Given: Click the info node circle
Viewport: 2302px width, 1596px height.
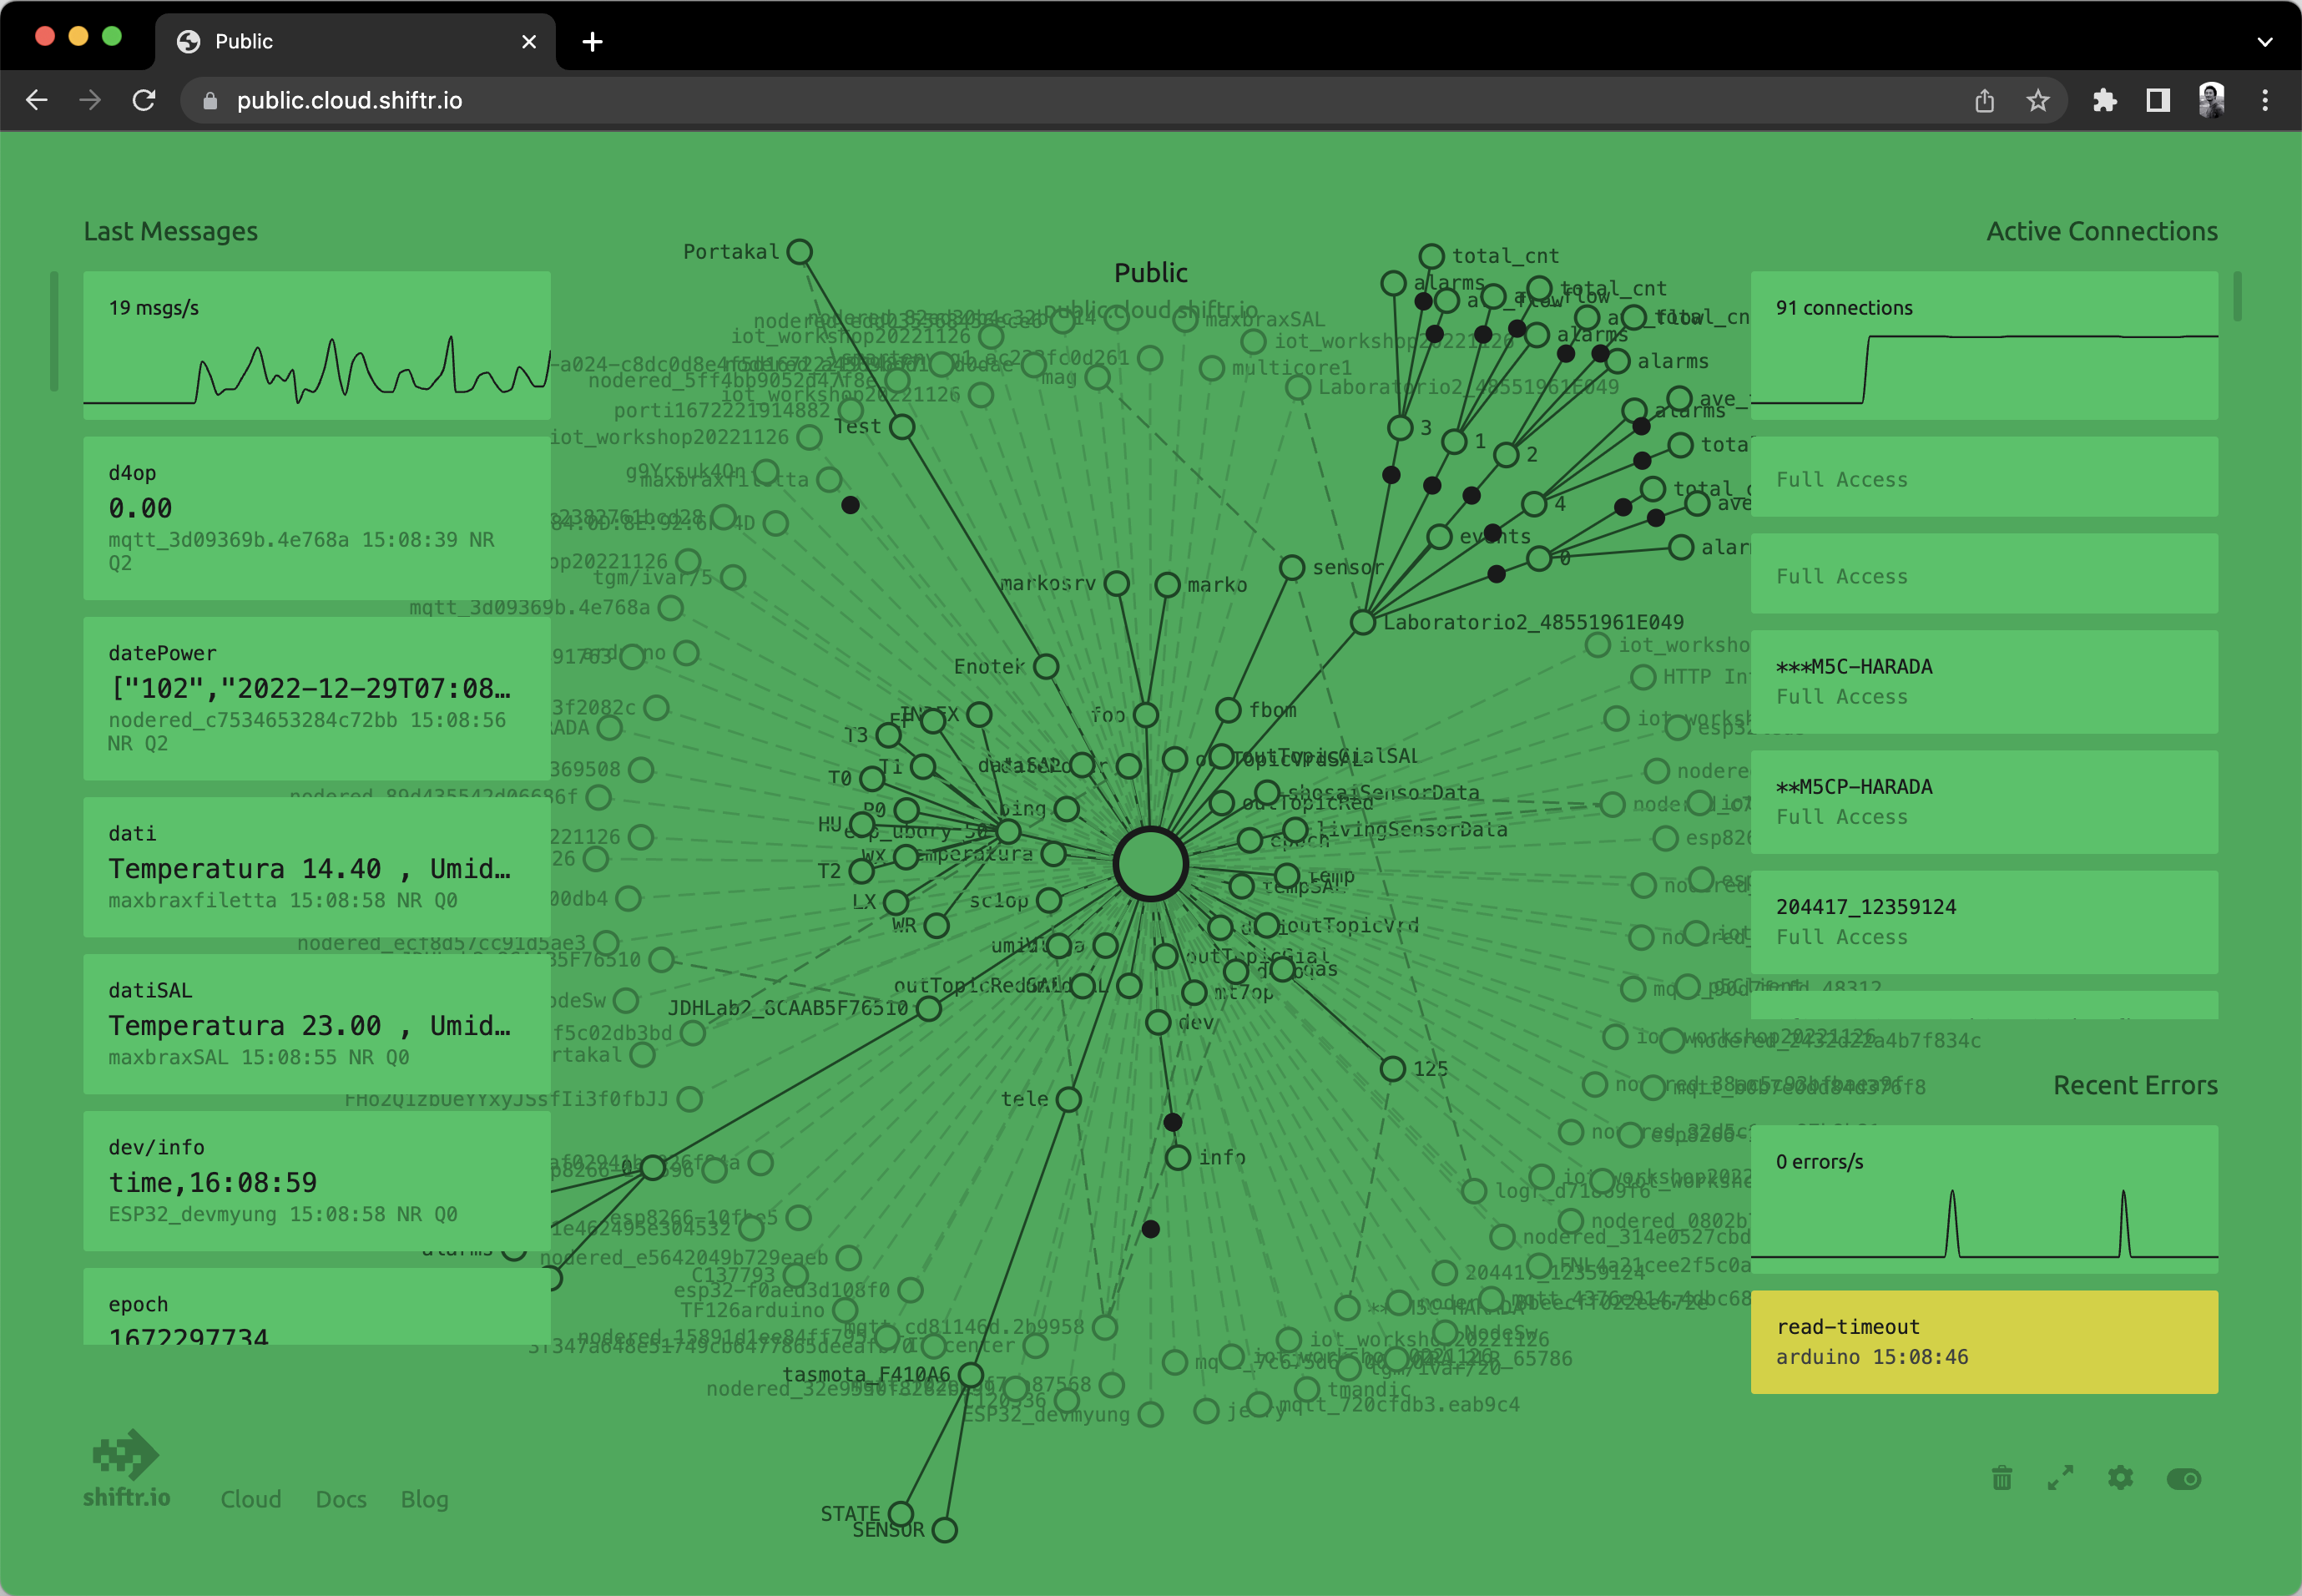Looking at the screenshot, I should coord(1178,1157).
